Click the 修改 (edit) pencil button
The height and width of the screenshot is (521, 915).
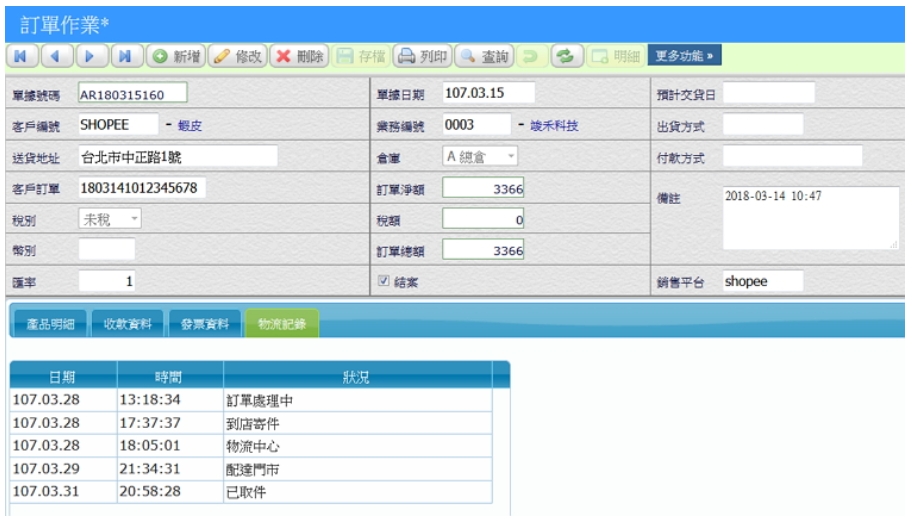pos(237,57)
